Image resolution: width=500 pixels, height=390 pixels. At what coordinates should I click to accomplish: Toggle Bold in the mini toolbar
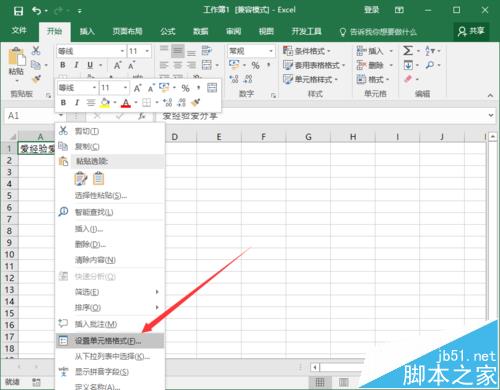coord(63,102)
